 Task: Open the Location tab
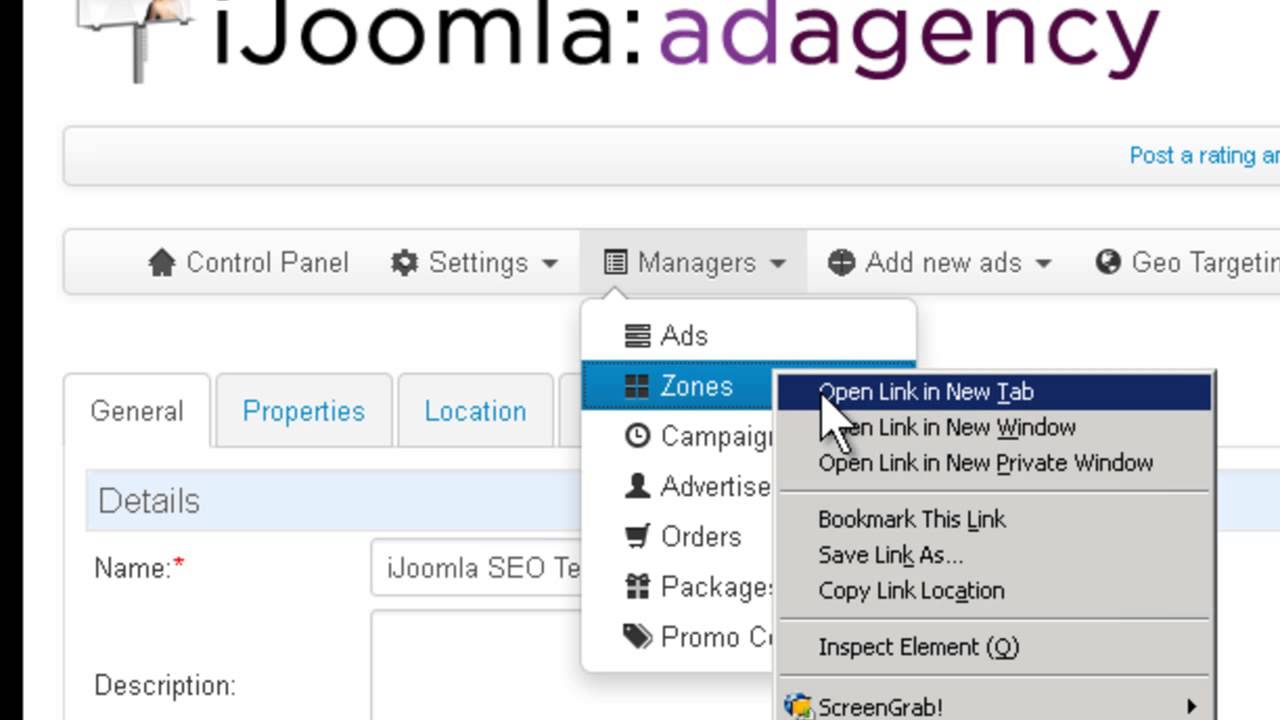tap(475, 411)
